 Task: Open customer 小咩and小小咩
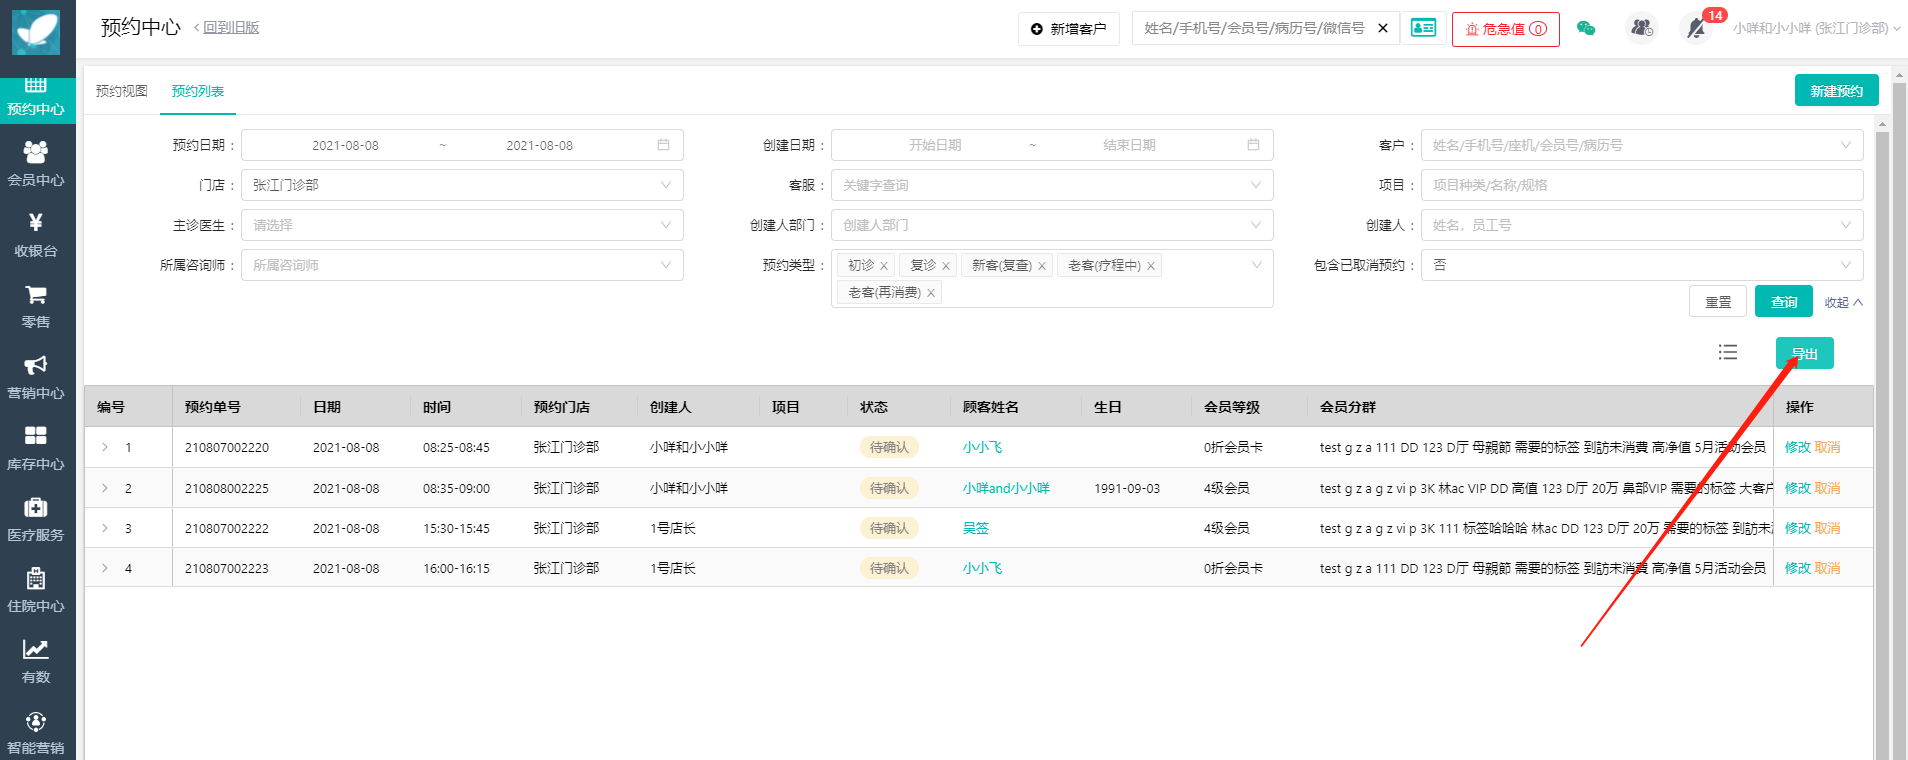[x=1006, y=488]
